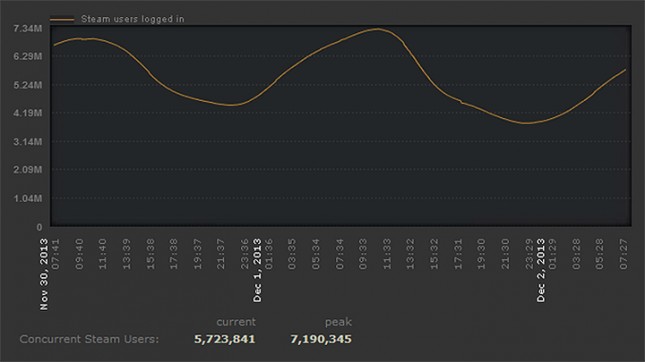
Task: Click the 15:32 time label
Action: pos(434,254)
